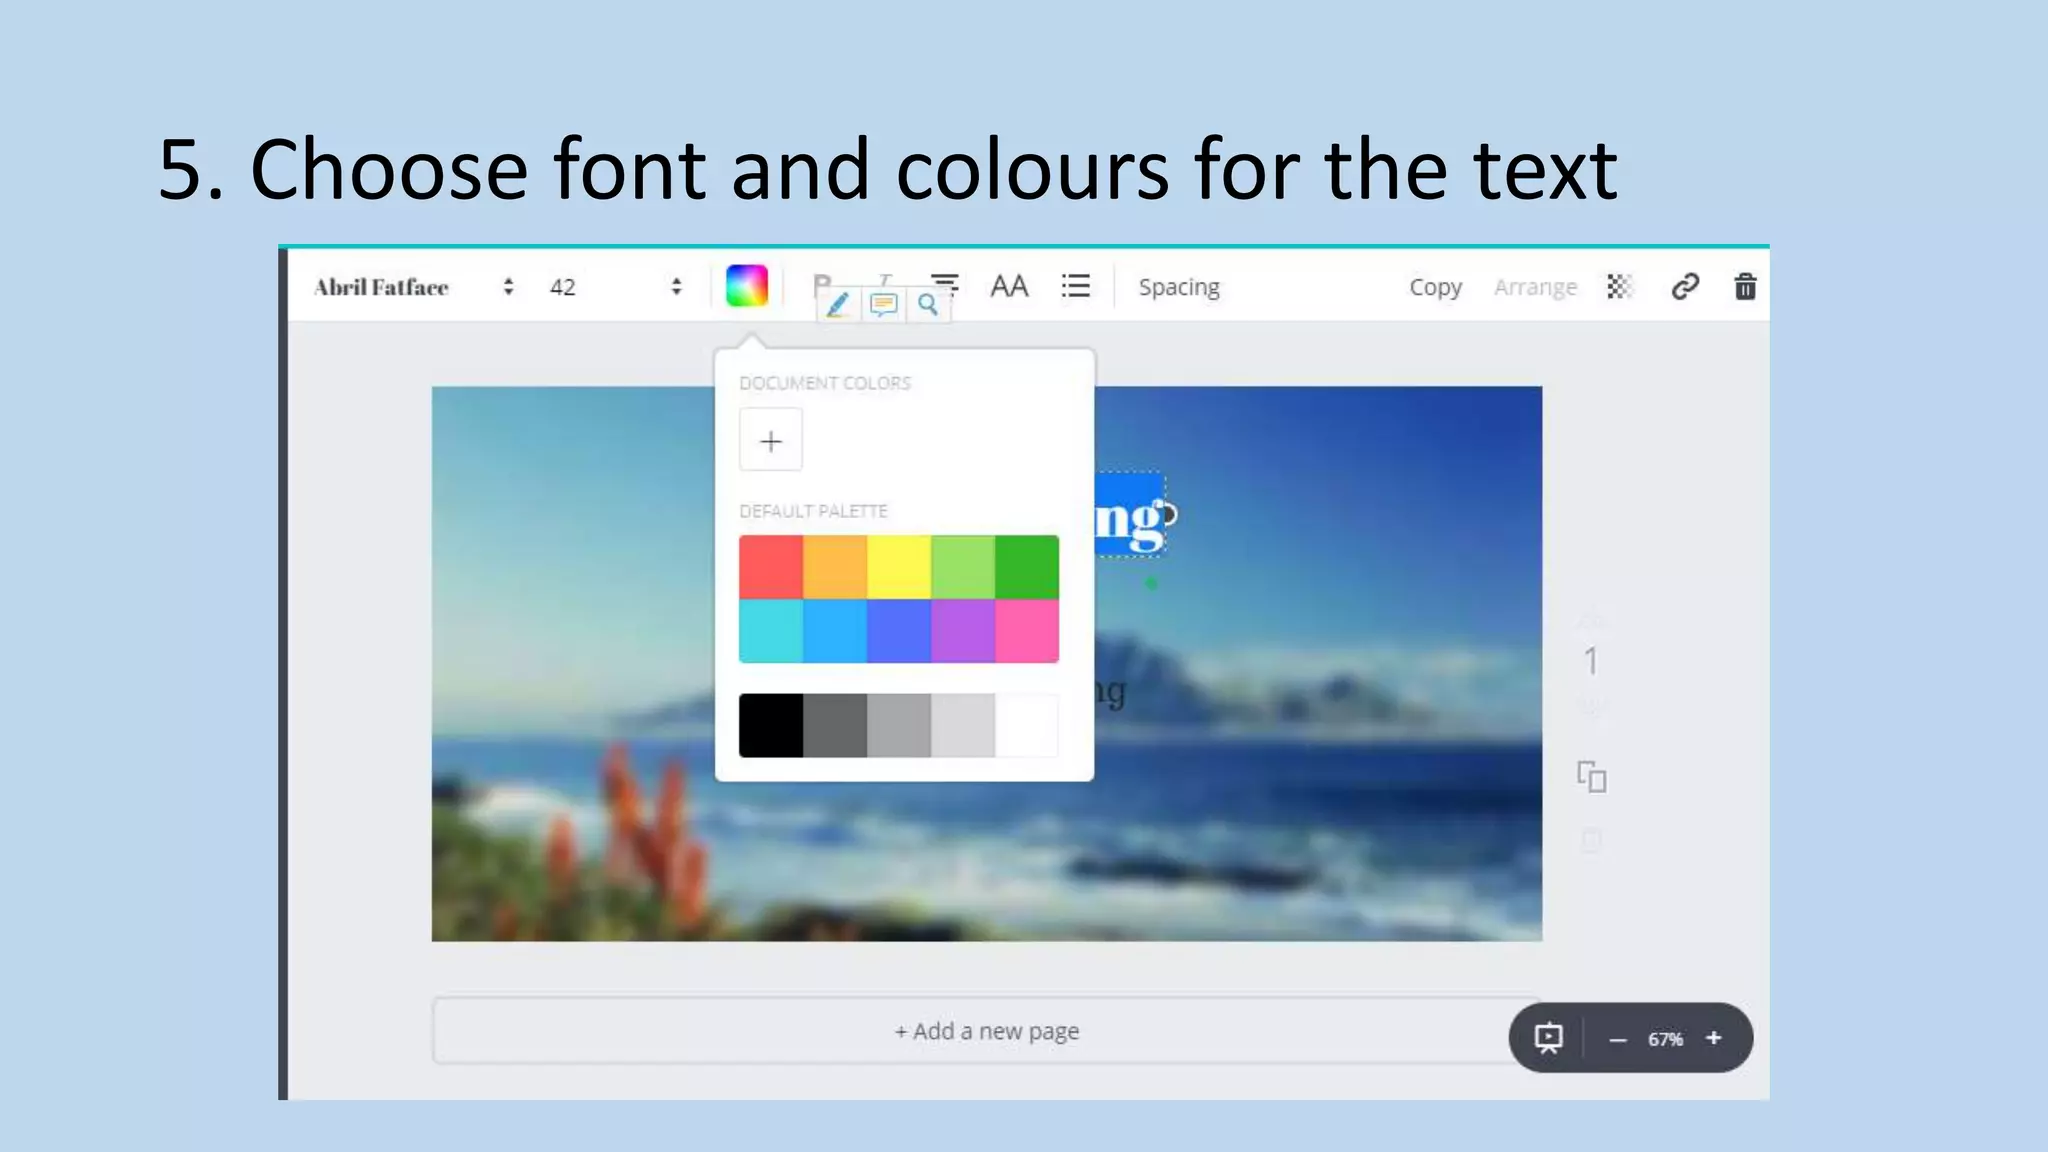The width and height of the screenshot is (2048, 1152).
Task: Pick the black swatch
Action: (x=771, y=726)
